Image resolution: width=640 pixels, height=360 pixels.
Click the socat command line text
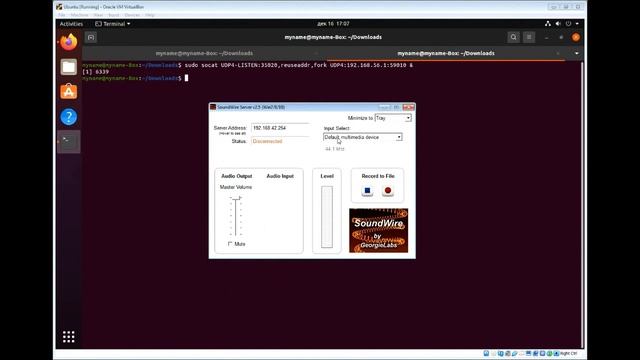(298, 65)
